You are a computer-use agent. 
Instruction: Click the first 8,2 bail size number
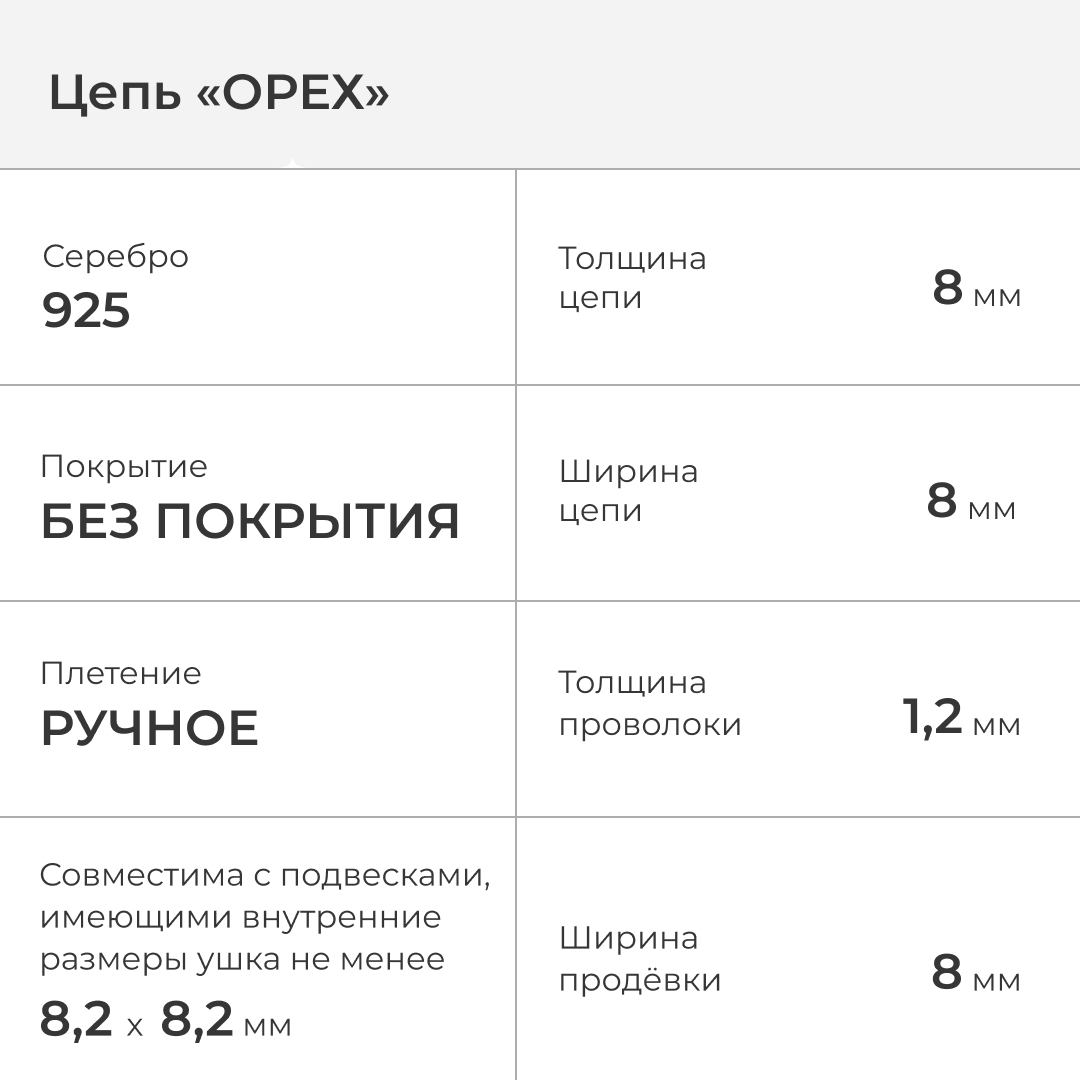click(76, 1020)
